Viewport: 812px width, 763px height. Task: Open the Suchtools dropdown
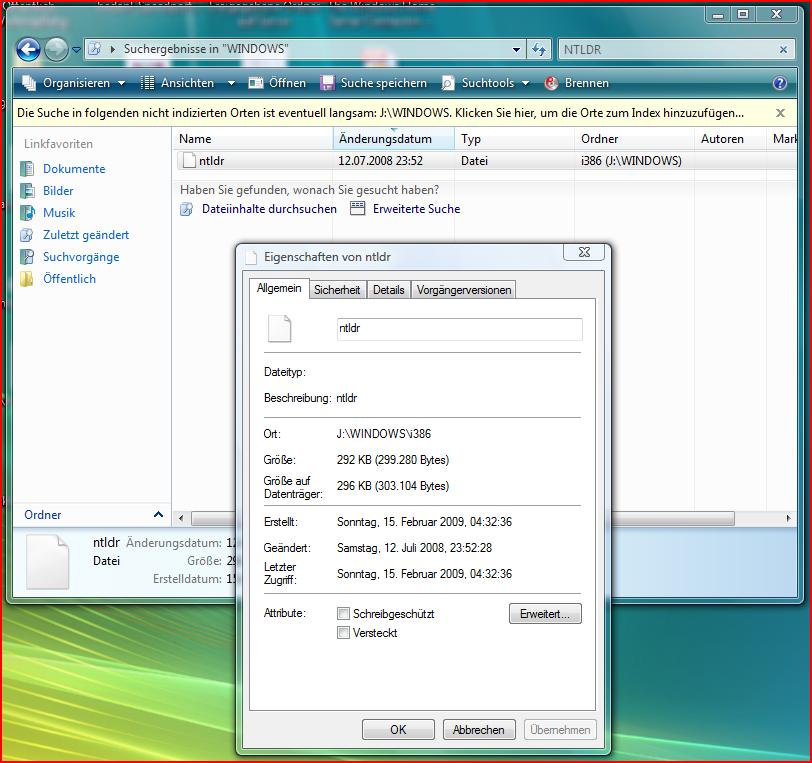click(486, 83)
